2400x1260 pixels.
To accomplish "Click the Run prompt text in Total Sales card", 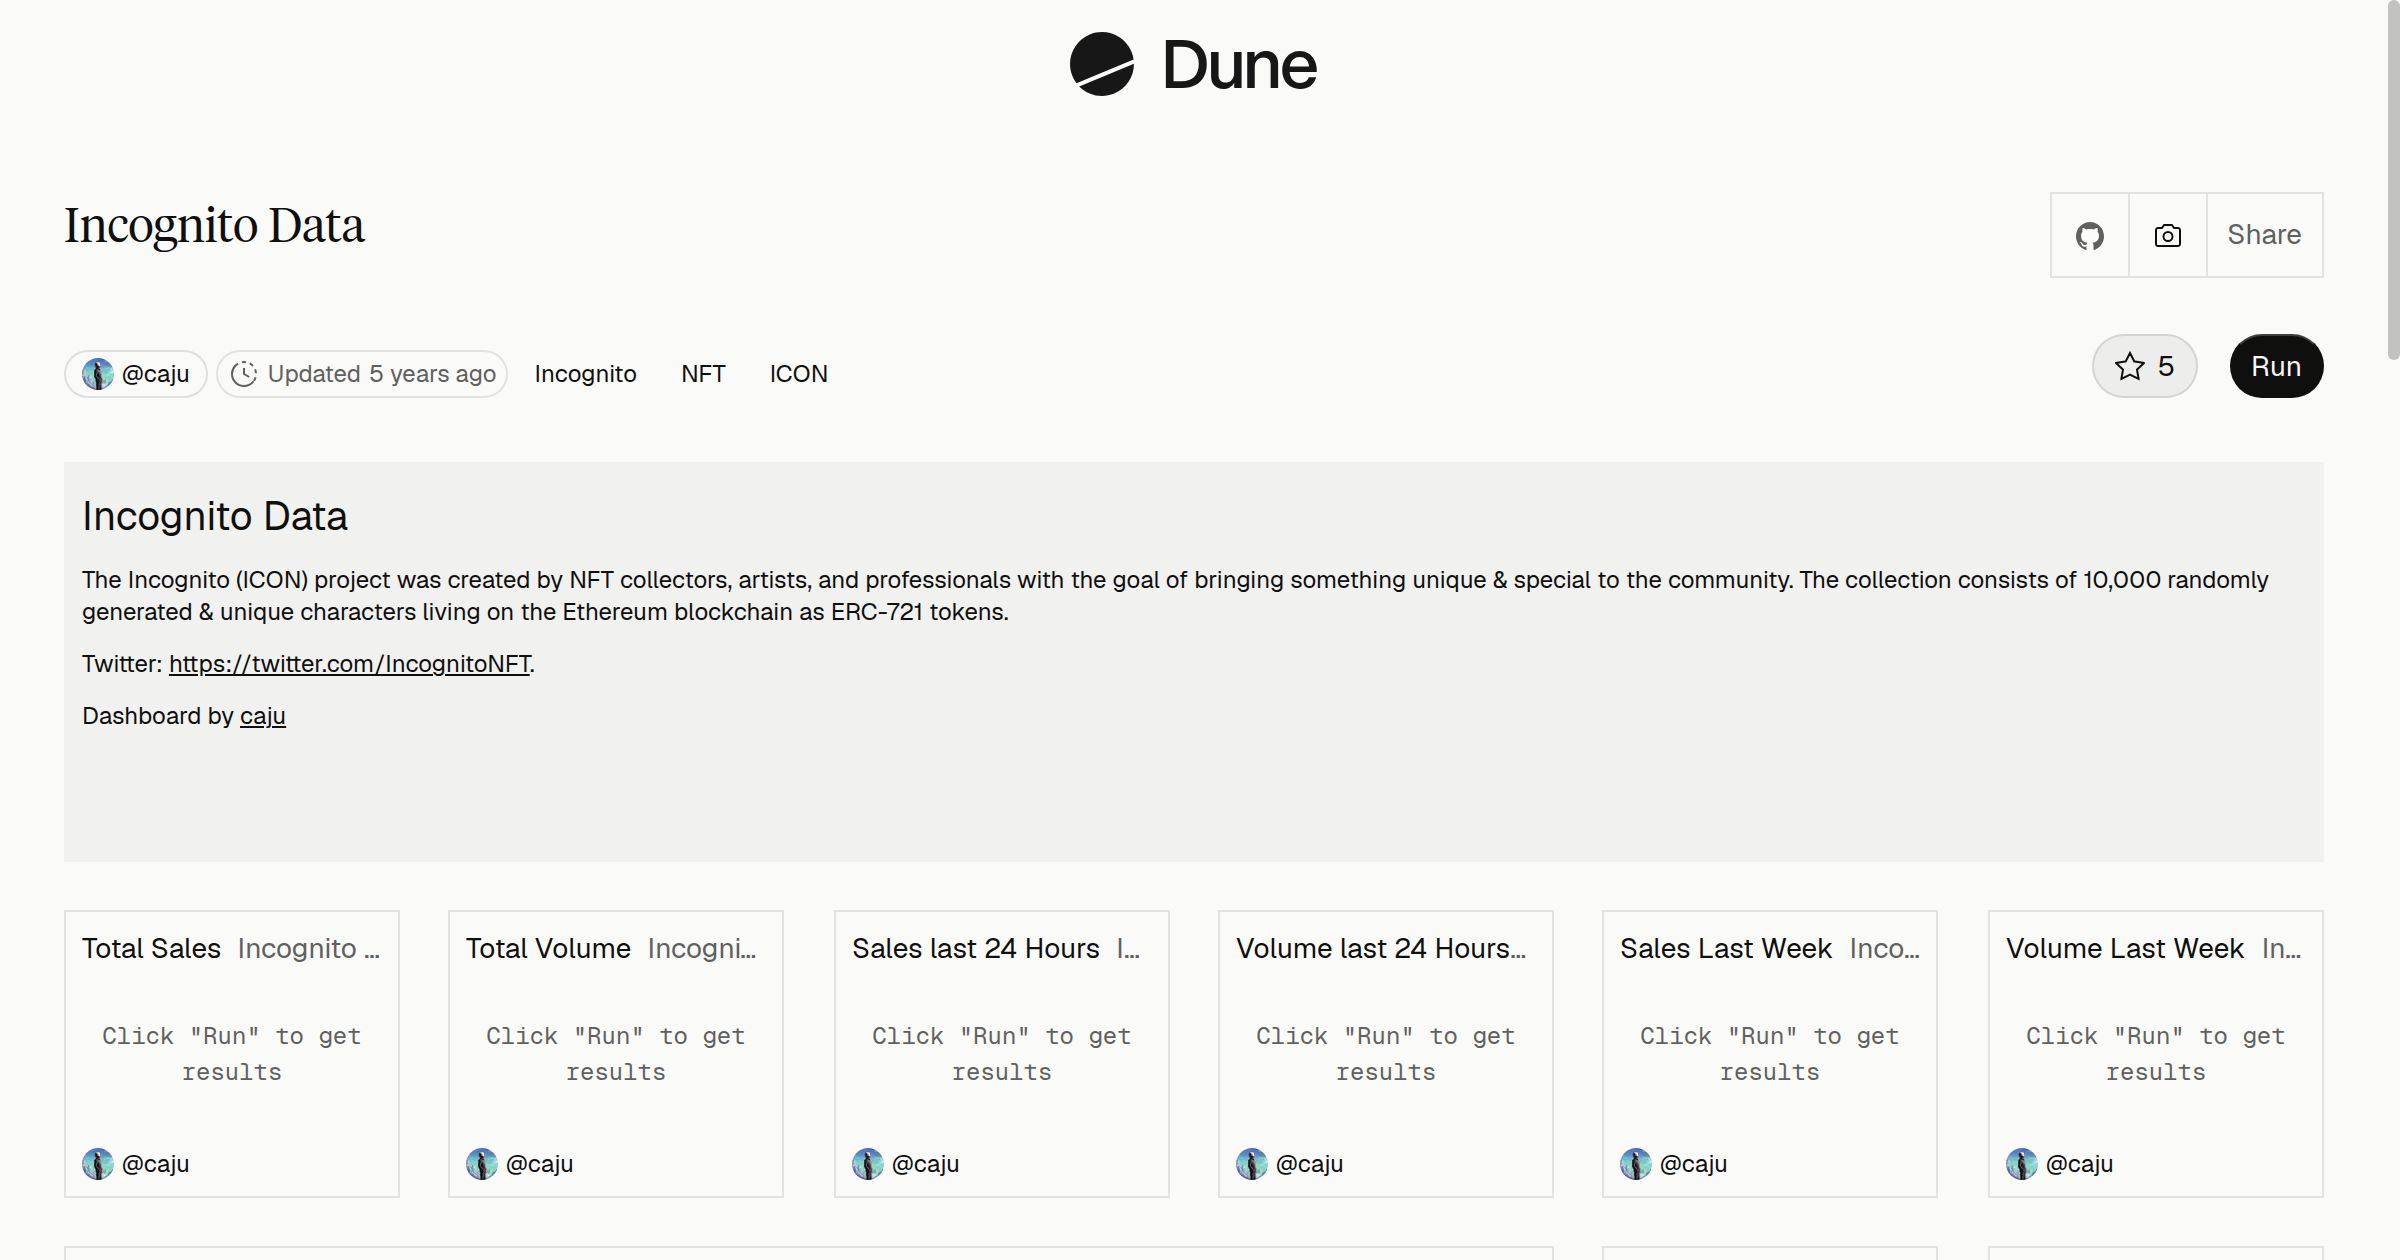I will [x=232, y=1054].
